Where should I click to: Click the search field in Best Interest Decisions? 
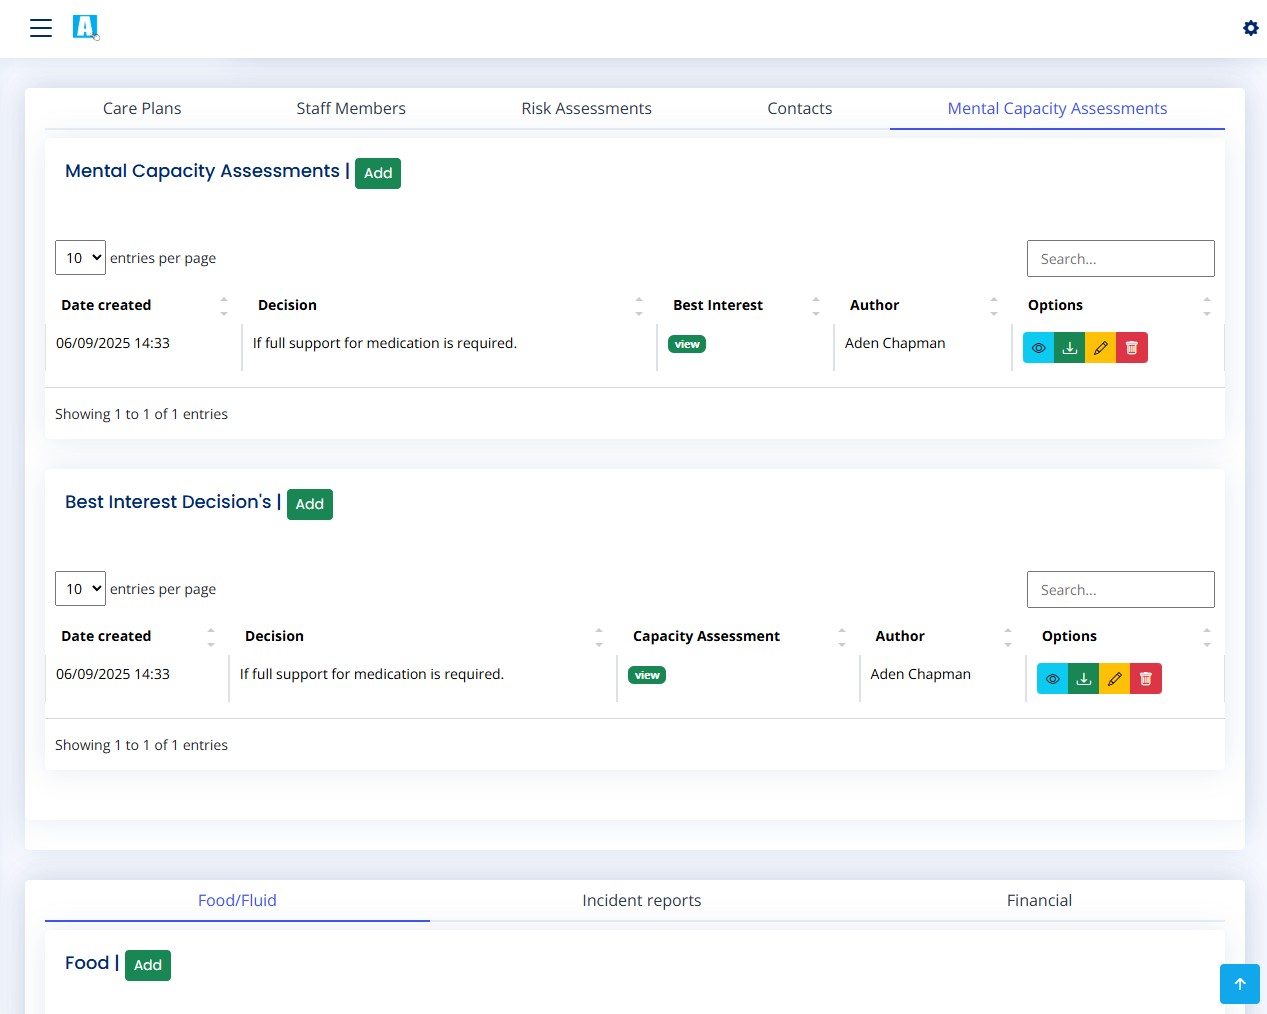(x=1120, y=590)
